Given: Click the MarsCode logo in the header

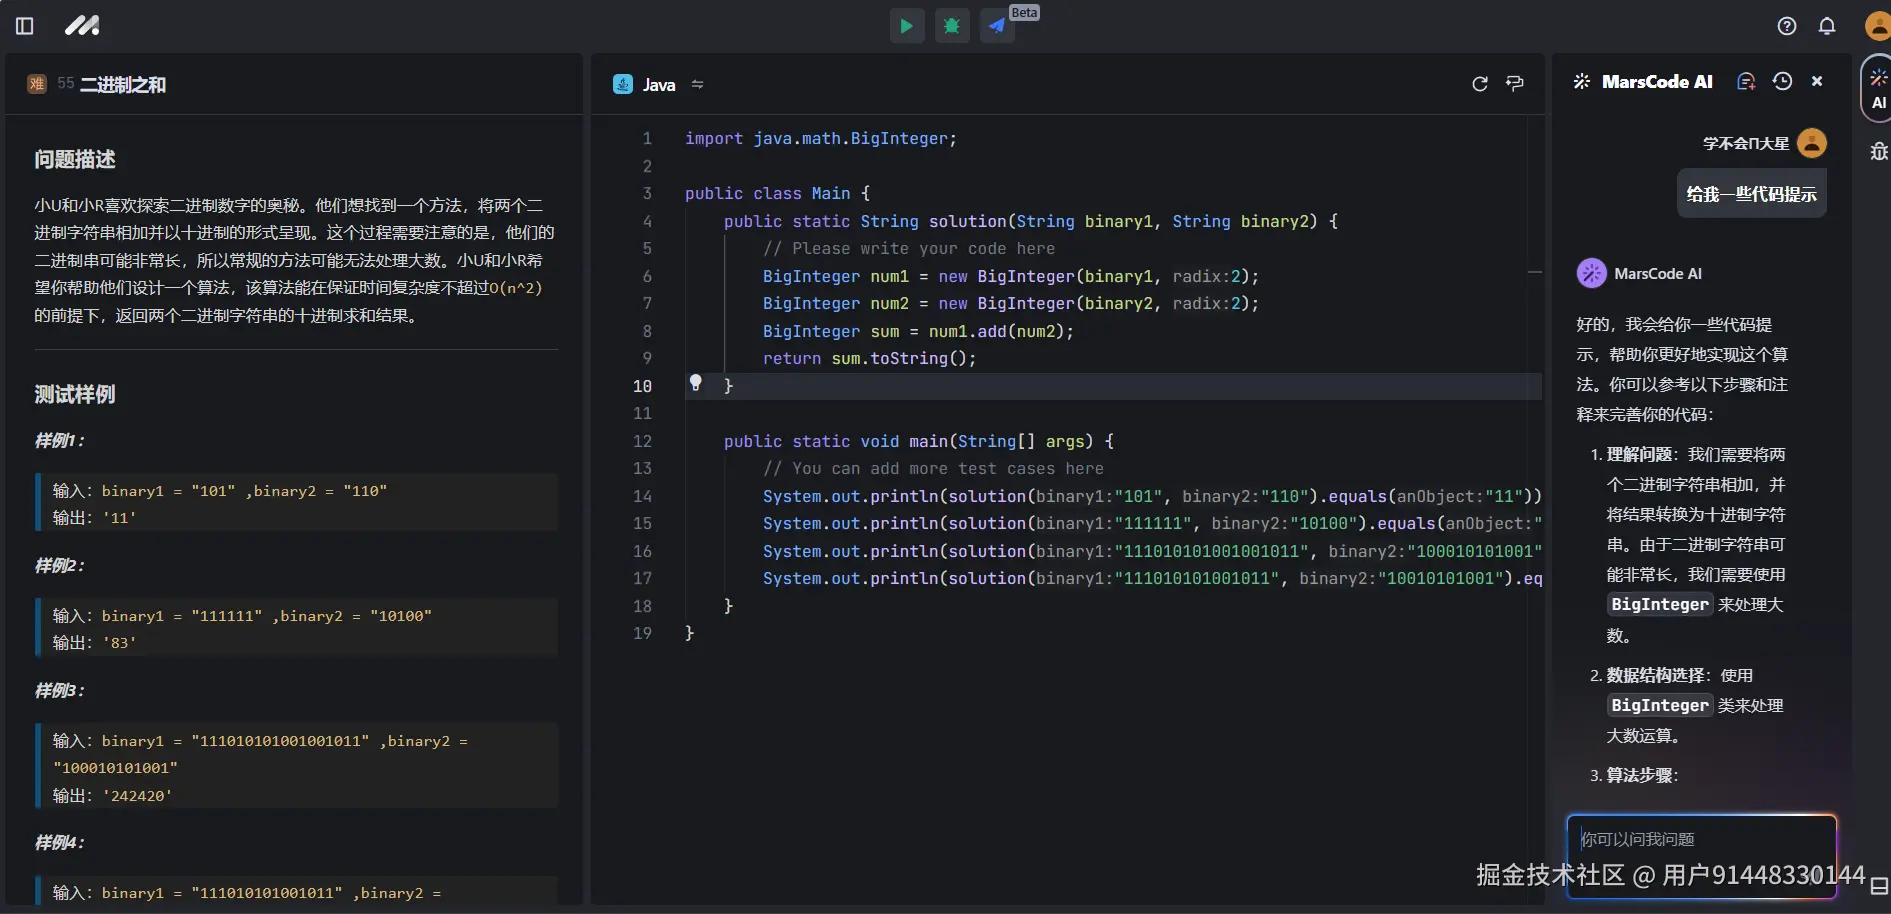Looking at the screenshot, I should (x=82, y=26).
